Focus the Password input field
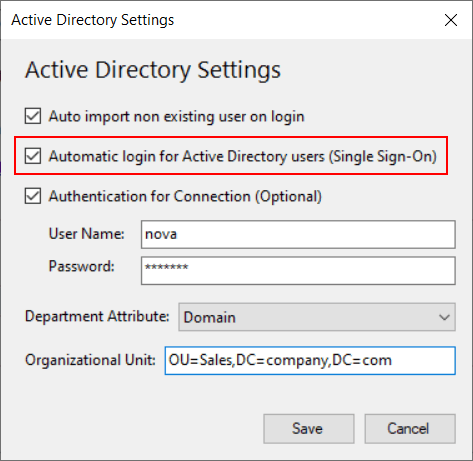Viewport: 473px width, 461px height. (298, 270)
